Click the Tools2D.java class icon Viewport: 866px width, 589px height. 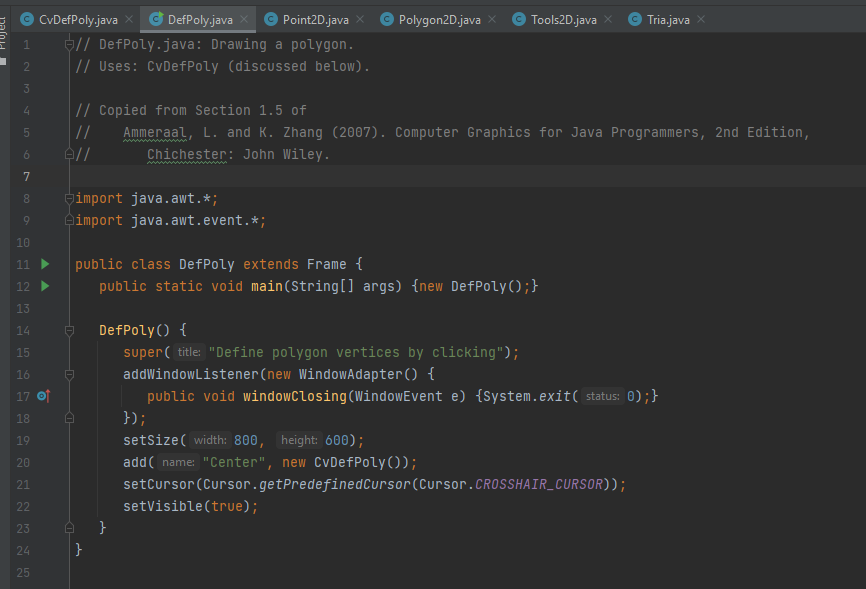[519, 19]
